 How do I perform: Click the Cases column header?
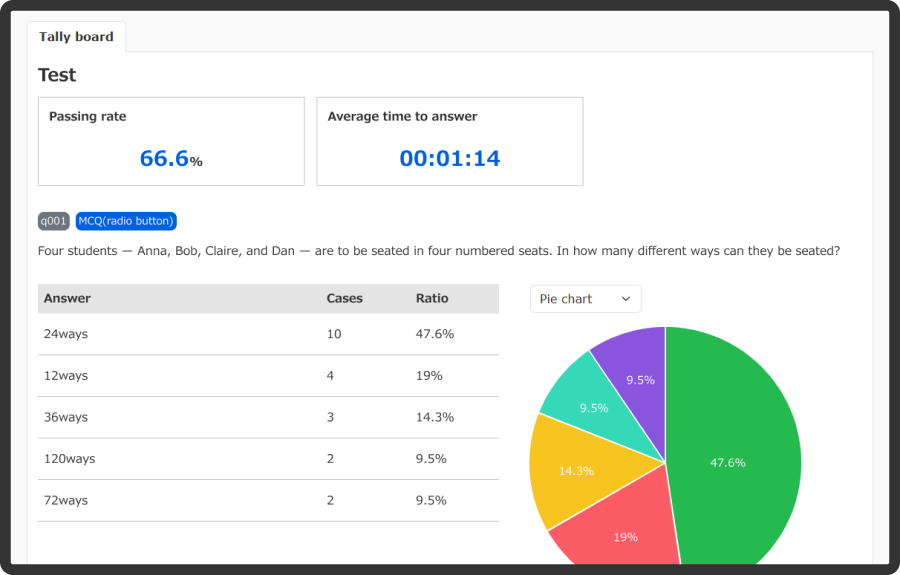(344, 298)
